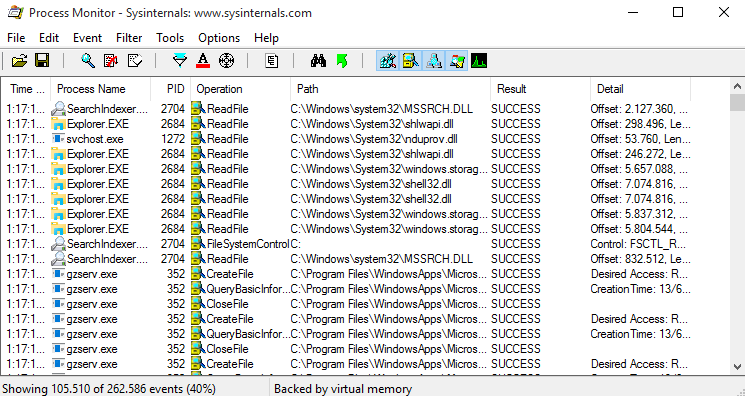Click the Offset: 5.837.312 detail cell
This screenshot has height=396, width=745.
[639, 214]
